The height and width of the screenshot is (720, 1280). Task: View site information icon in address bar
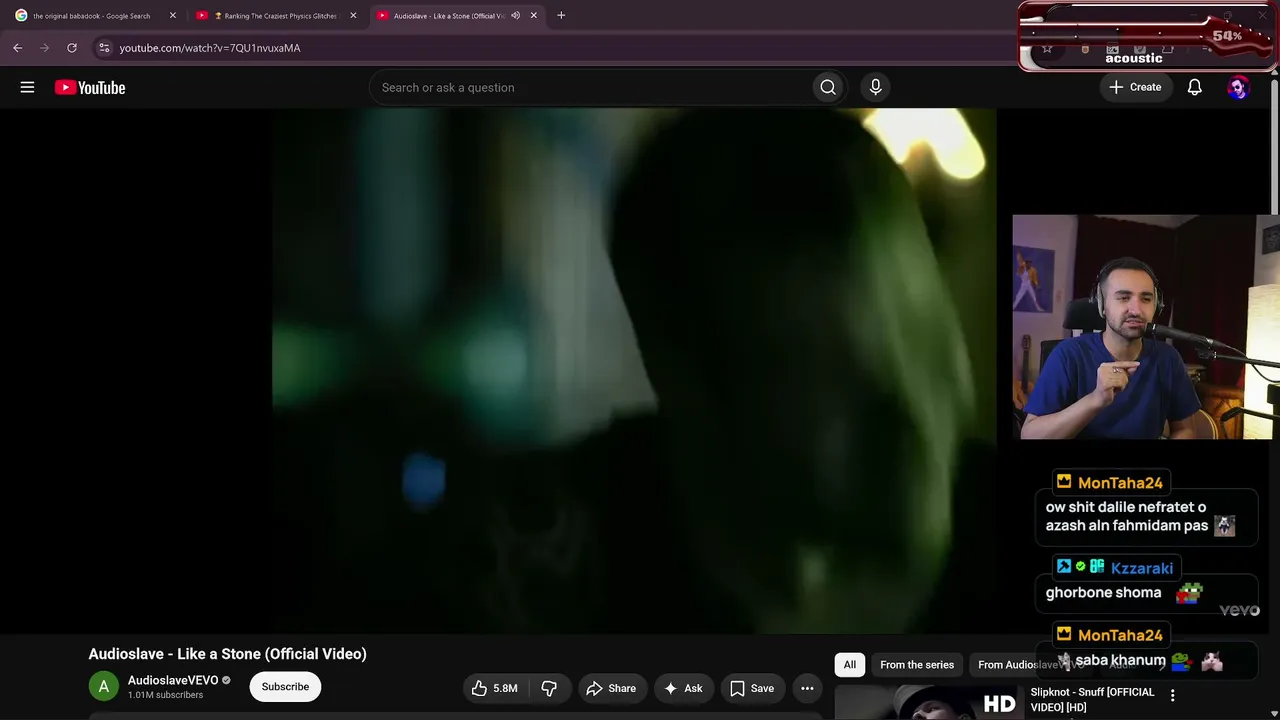104,47
